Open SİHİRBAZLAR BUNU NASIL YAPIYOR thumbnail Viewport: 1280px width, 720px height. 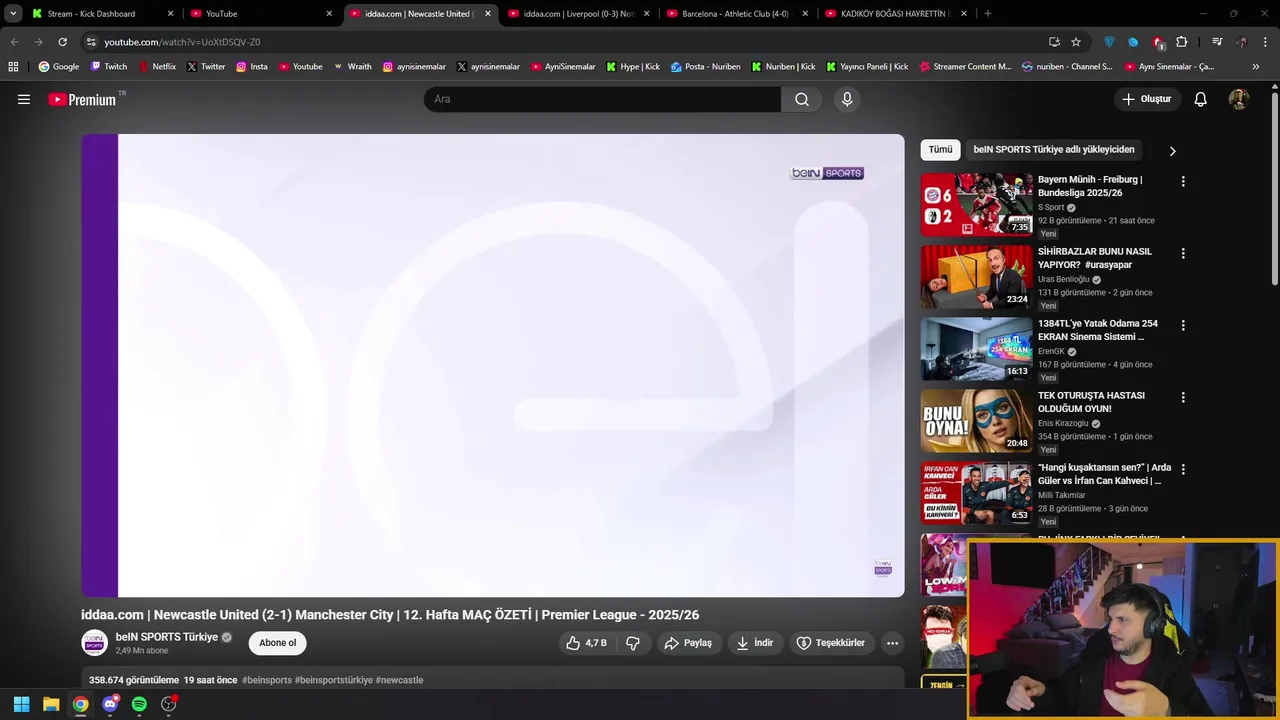[976, 276]
